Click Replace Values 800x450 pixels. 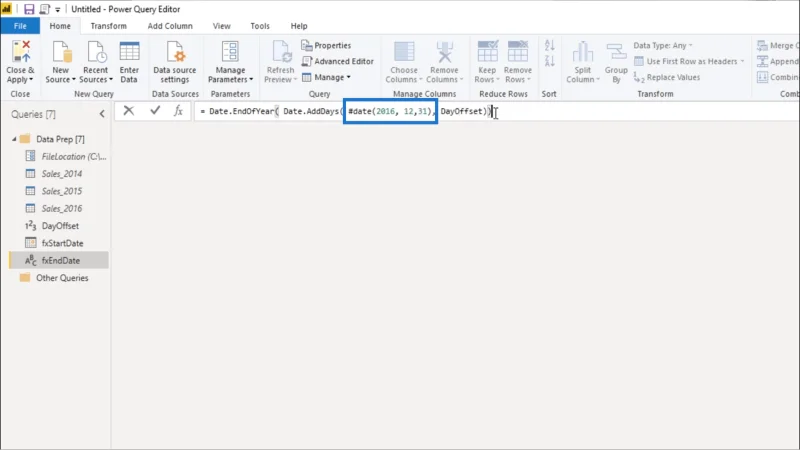click(x=667, y=77)
